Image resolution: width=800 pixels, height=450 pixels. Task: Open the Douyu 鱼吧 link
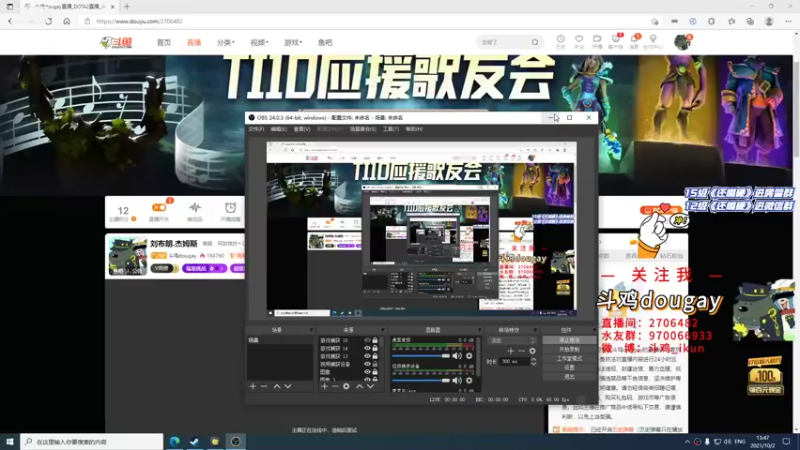pos(325,43)
